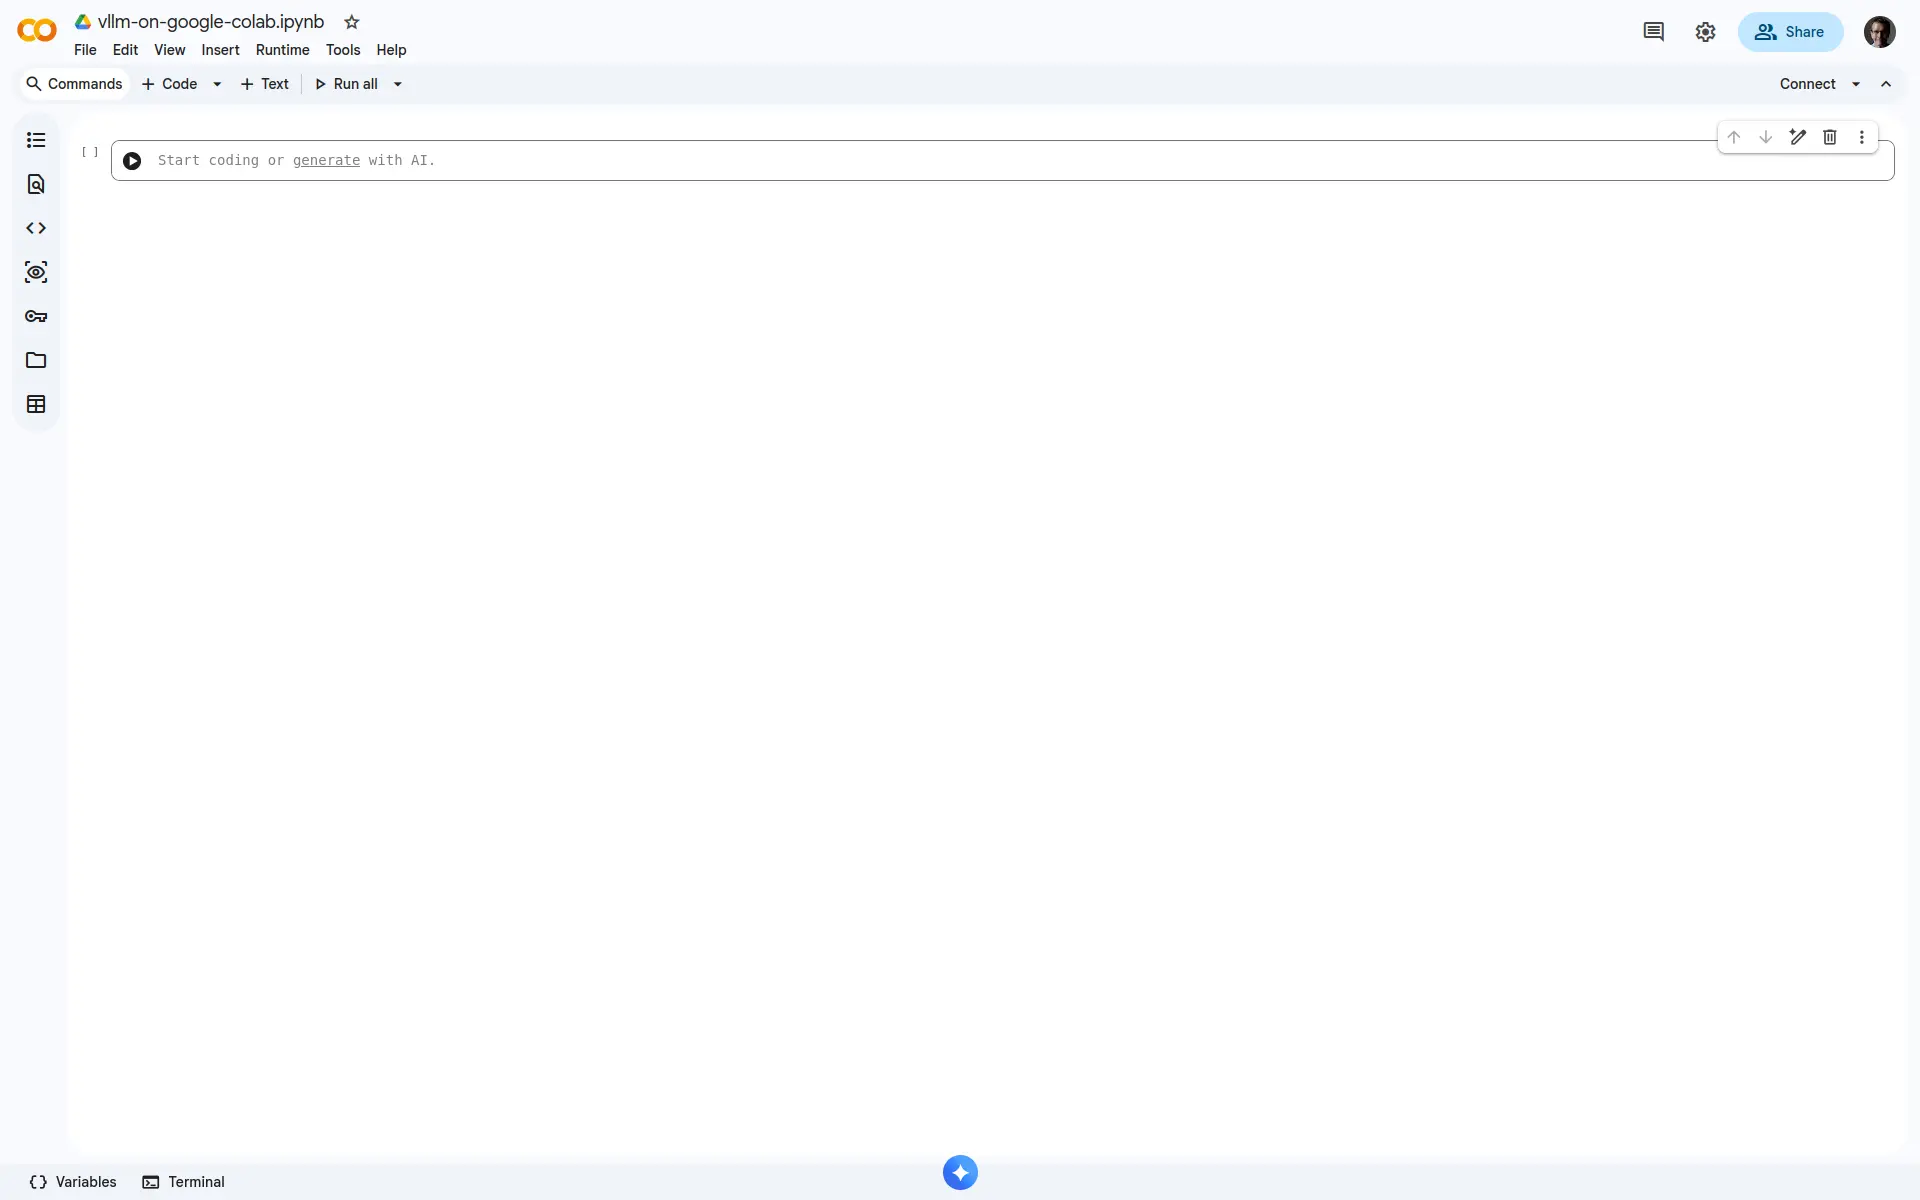The image size is (1920, 1200).
Task: Share the notebook
Action: (1790, 32)
